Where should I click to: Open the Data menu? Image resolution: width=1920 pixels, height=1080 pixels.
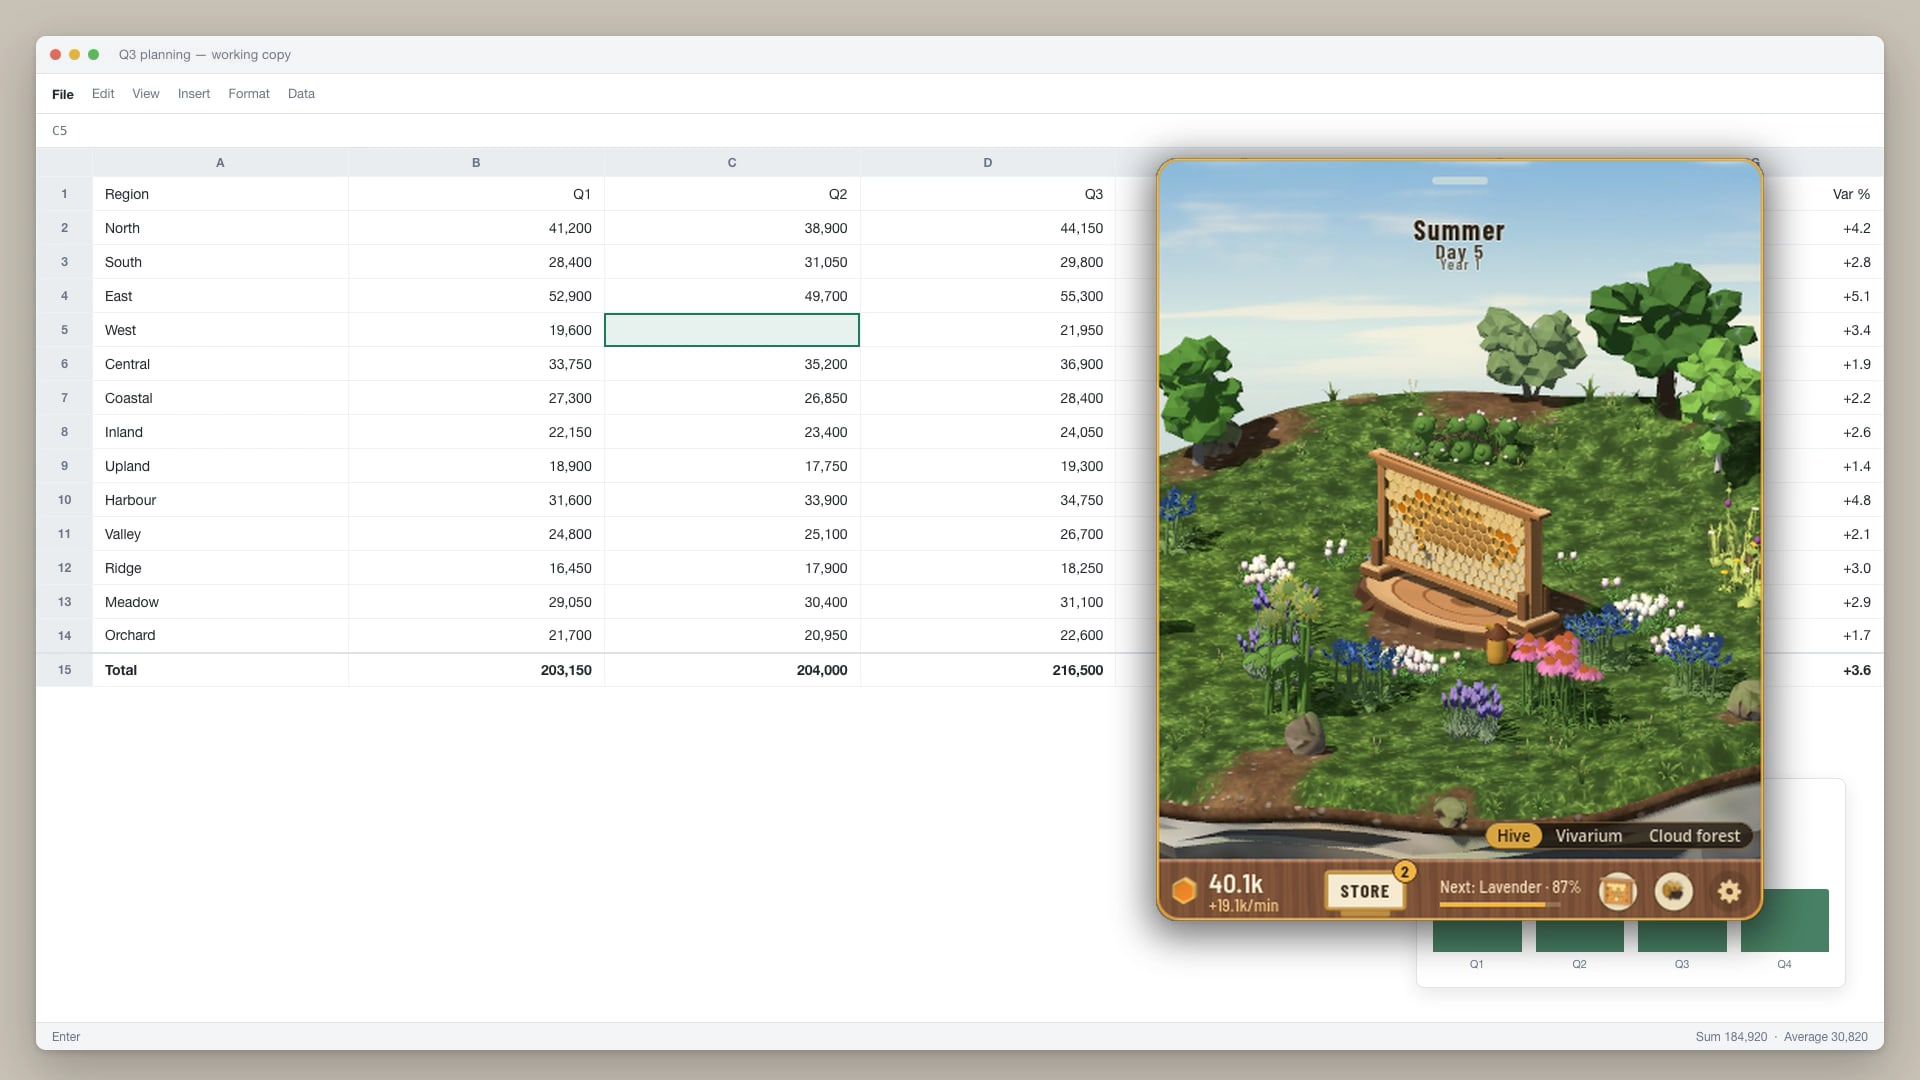pyautogui.click(x=301, y=94)
